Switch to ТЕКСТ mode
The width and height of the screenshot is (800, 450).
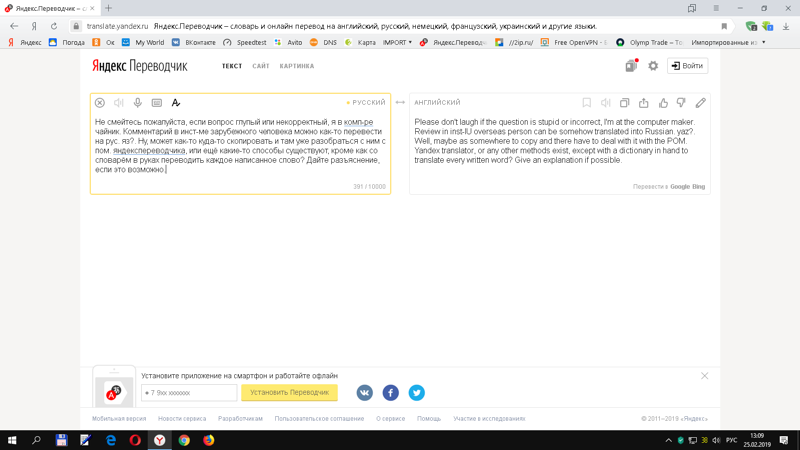(232, 66)
